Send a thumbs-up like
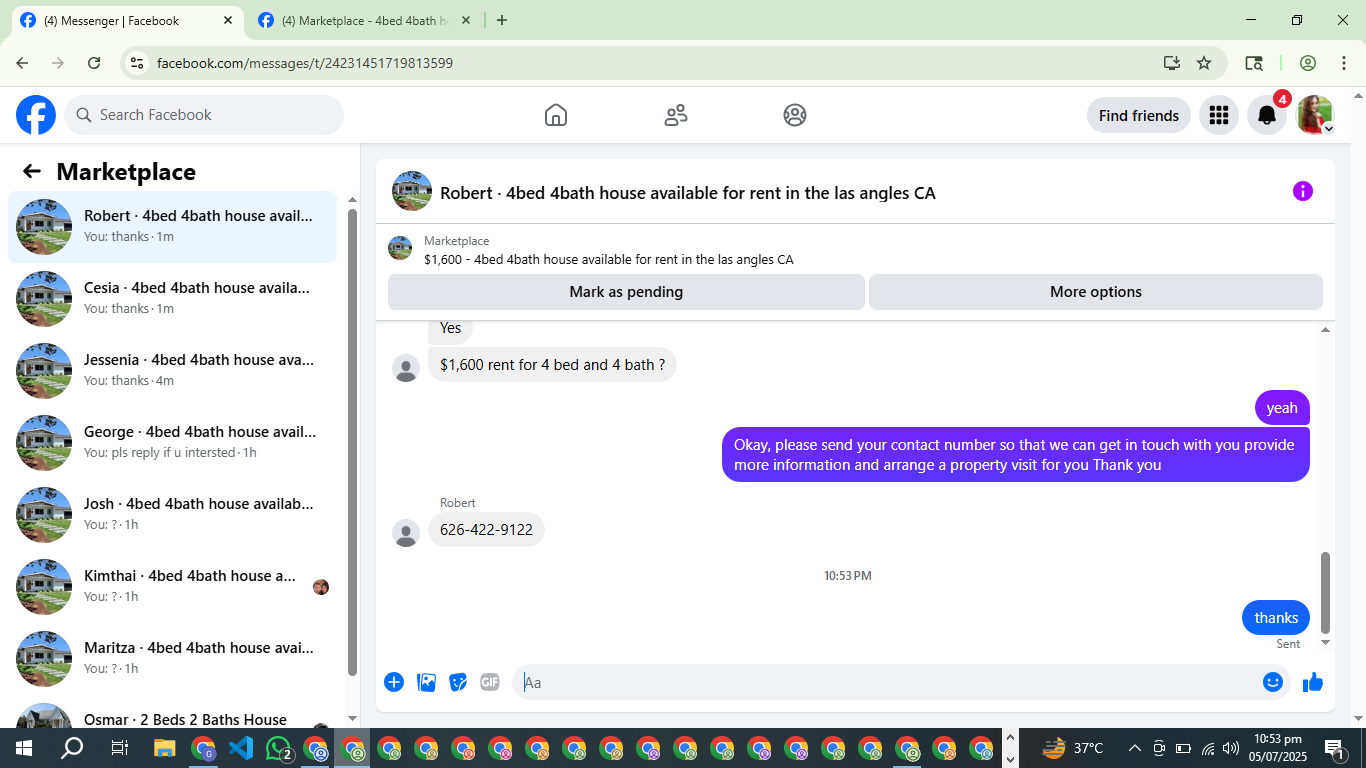 coord(1313,682)
